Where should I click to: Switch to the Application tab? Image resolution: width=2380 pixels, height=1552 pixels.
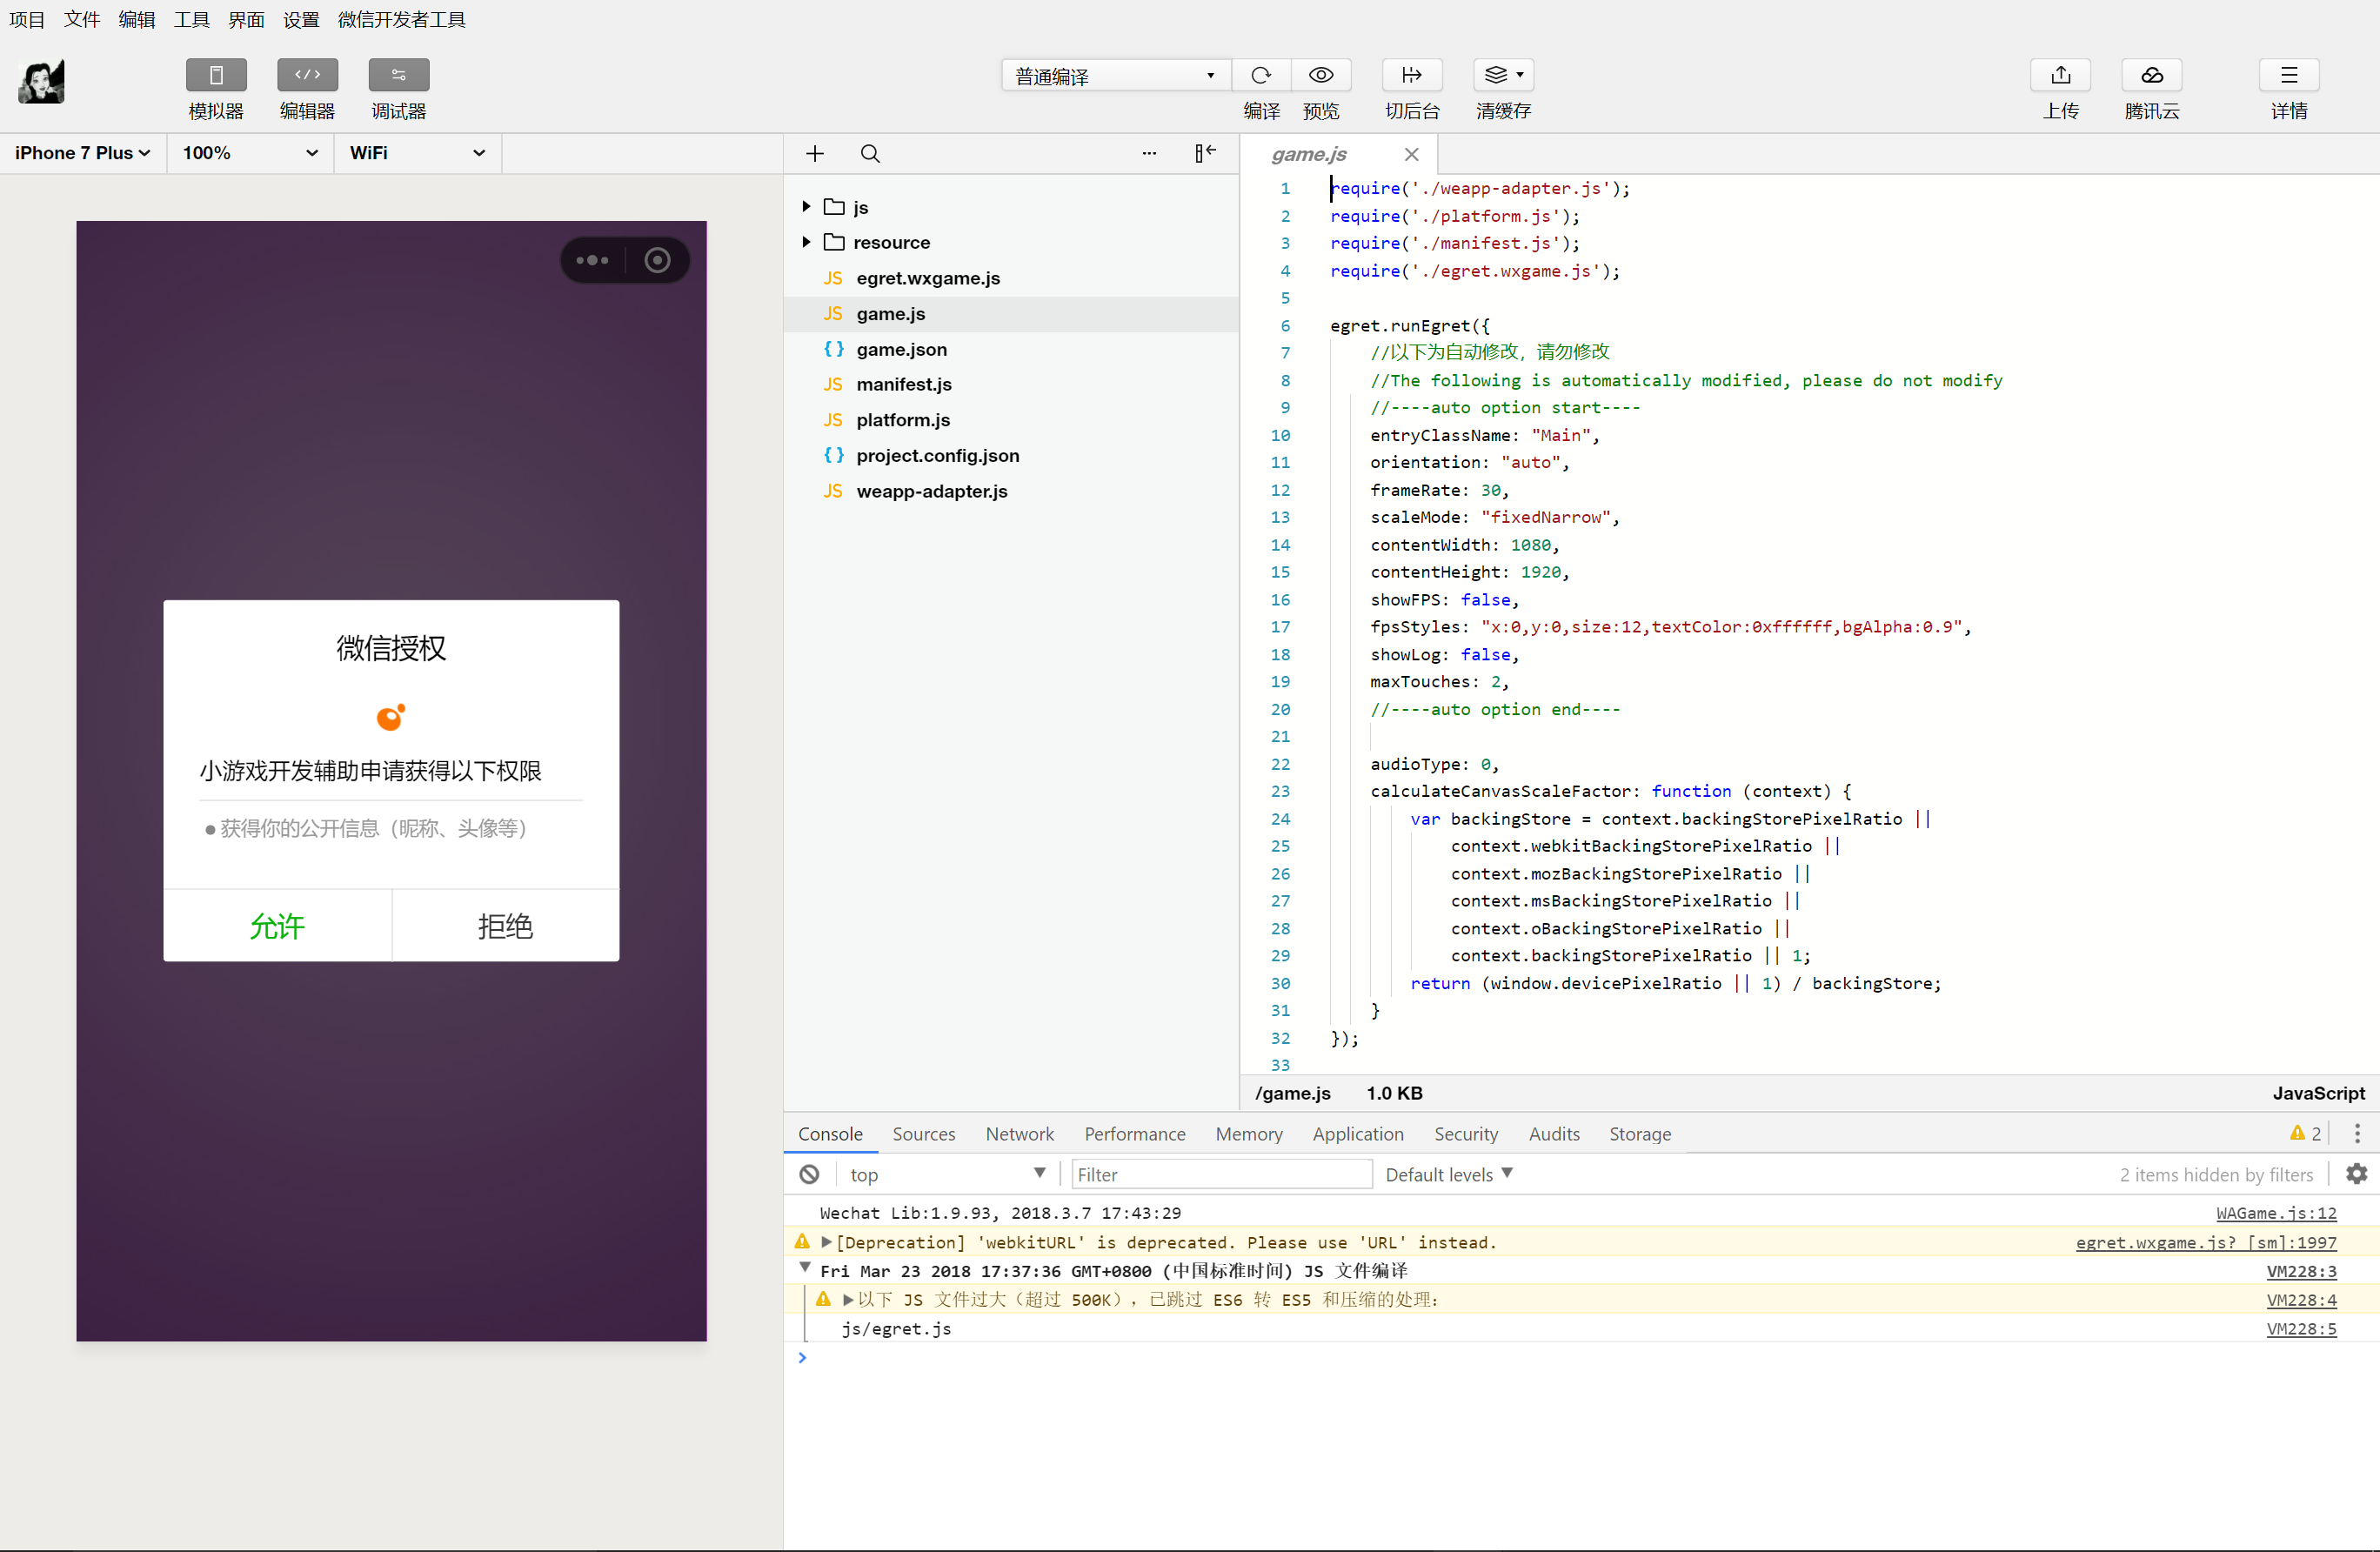click(x=1358, y=1134)
